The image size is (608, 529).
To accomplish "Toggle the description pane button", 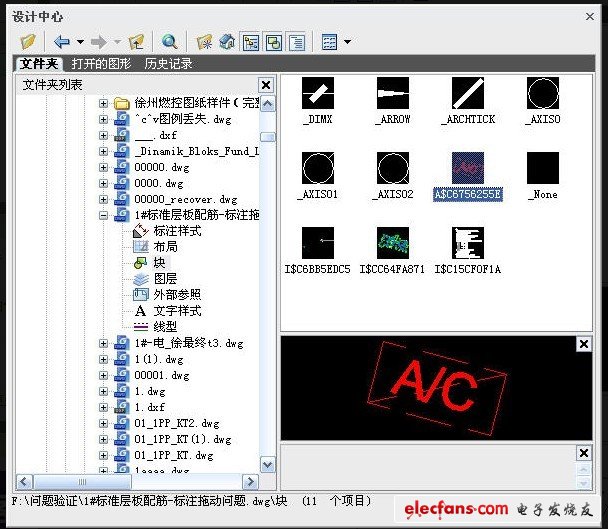I will pyautogui.click(x=297, y=42).
